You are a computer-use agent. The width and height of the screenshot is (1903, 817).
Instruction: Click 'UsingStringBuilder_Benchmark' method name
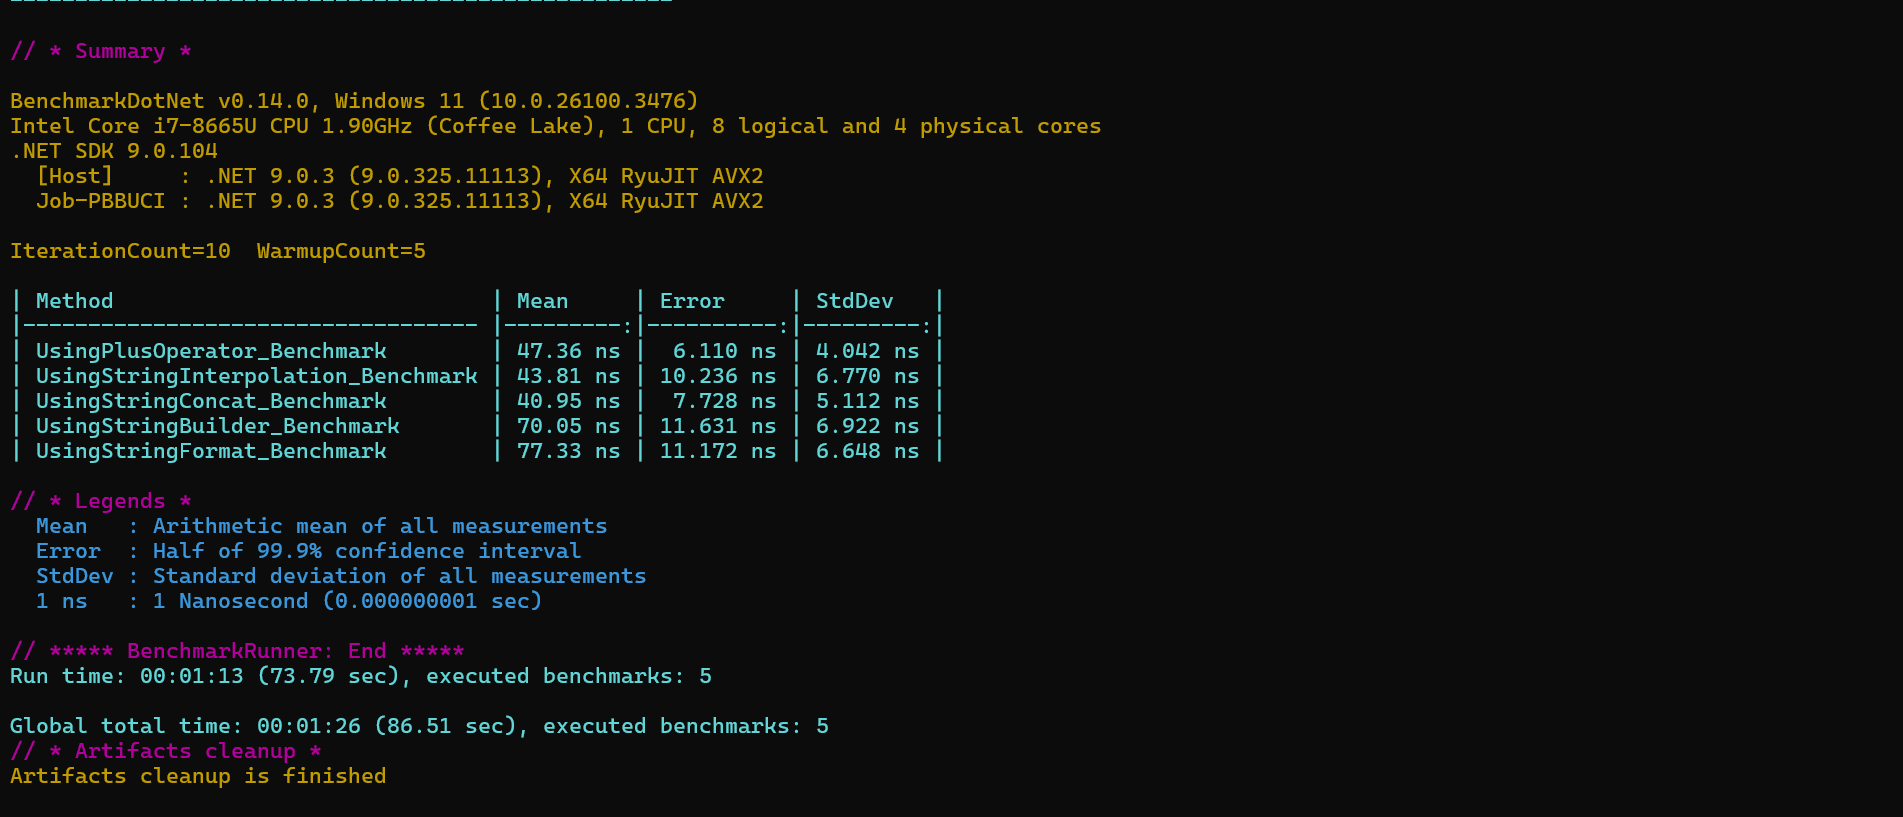click(218, 426)
